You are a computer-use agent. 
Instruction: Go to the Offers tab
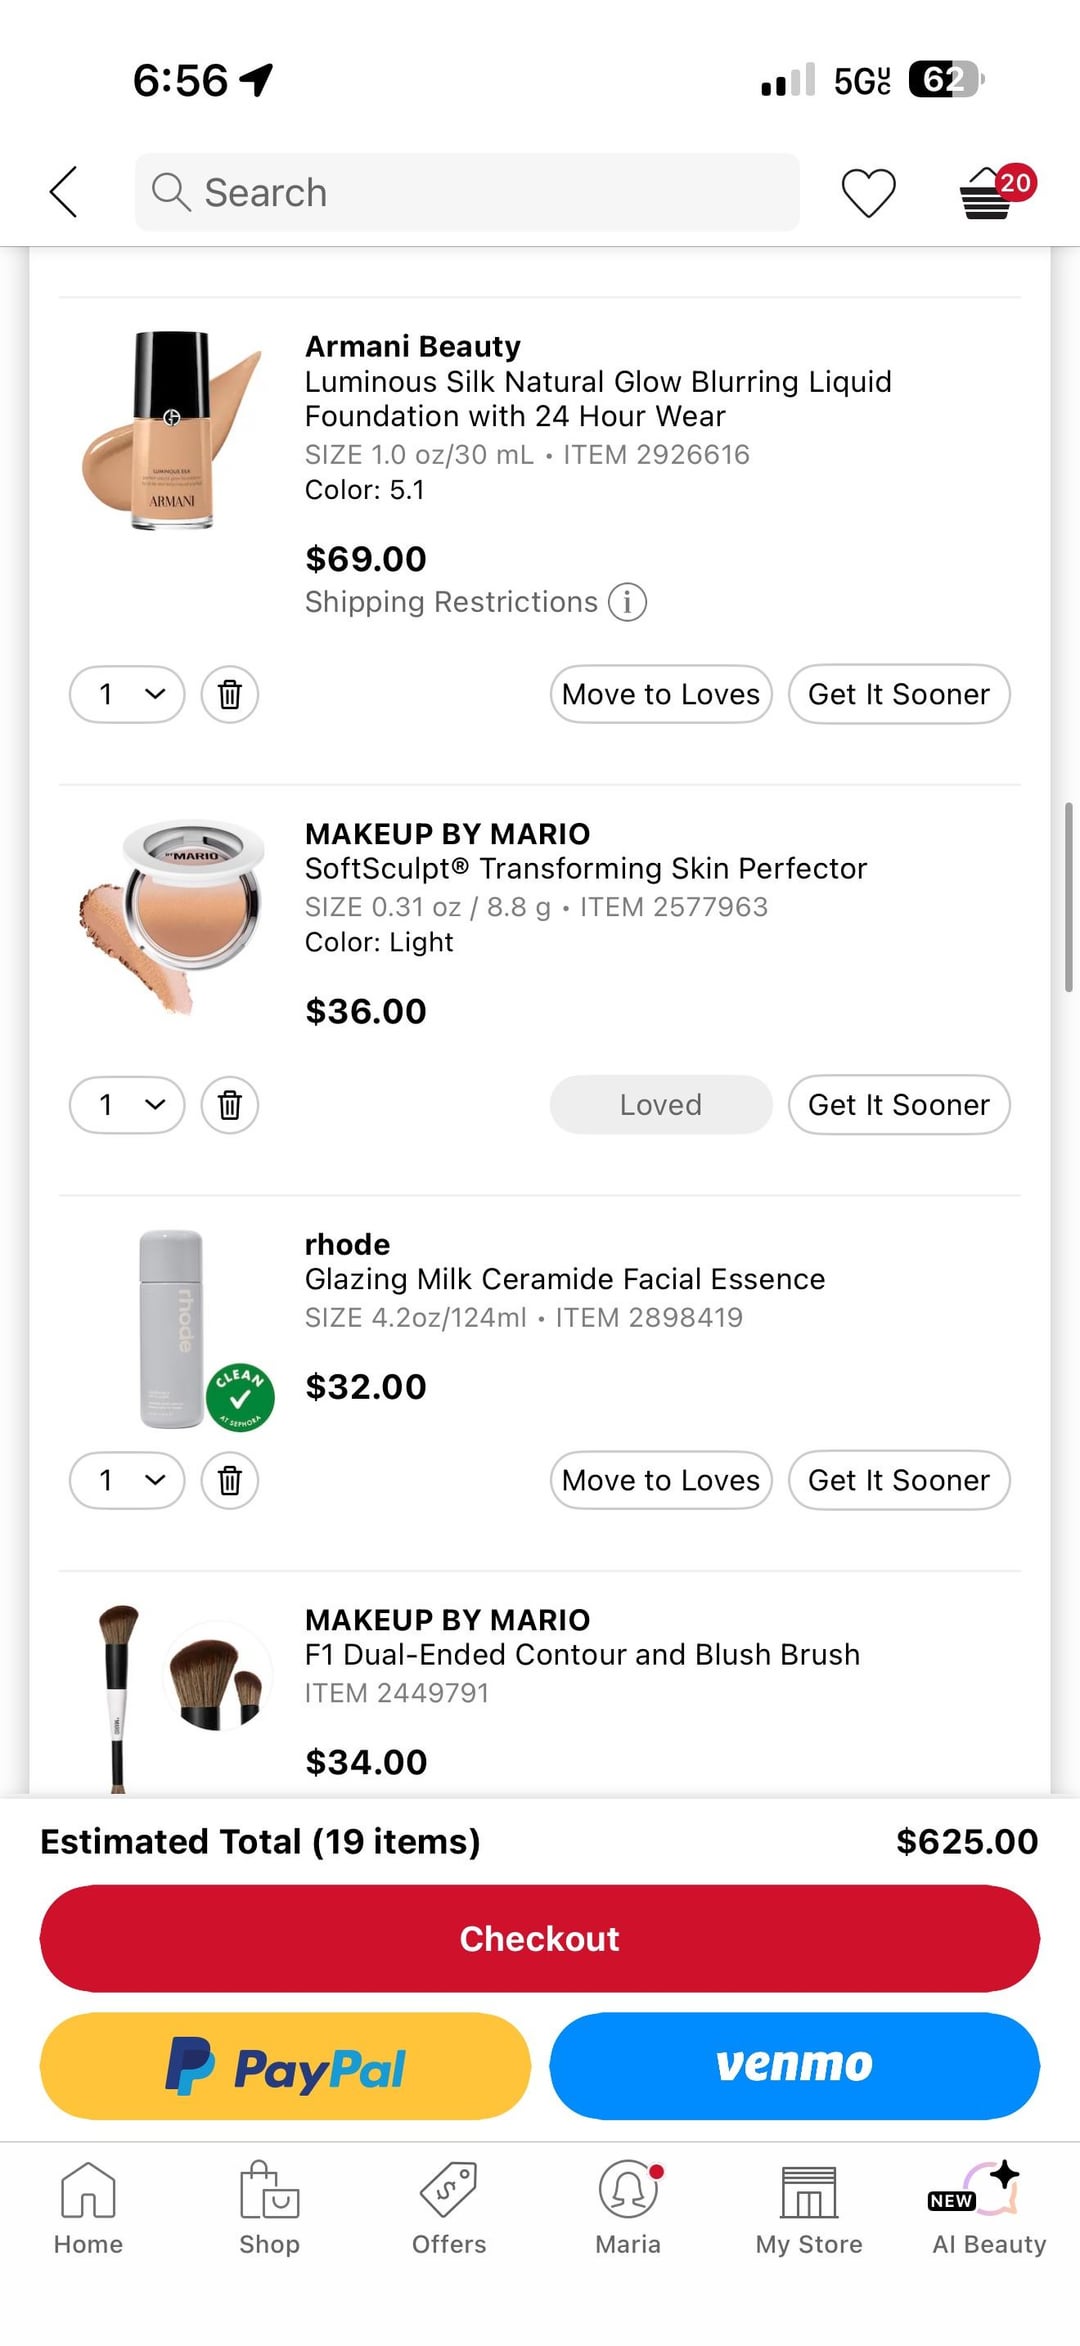click(x=449, y=2208)
